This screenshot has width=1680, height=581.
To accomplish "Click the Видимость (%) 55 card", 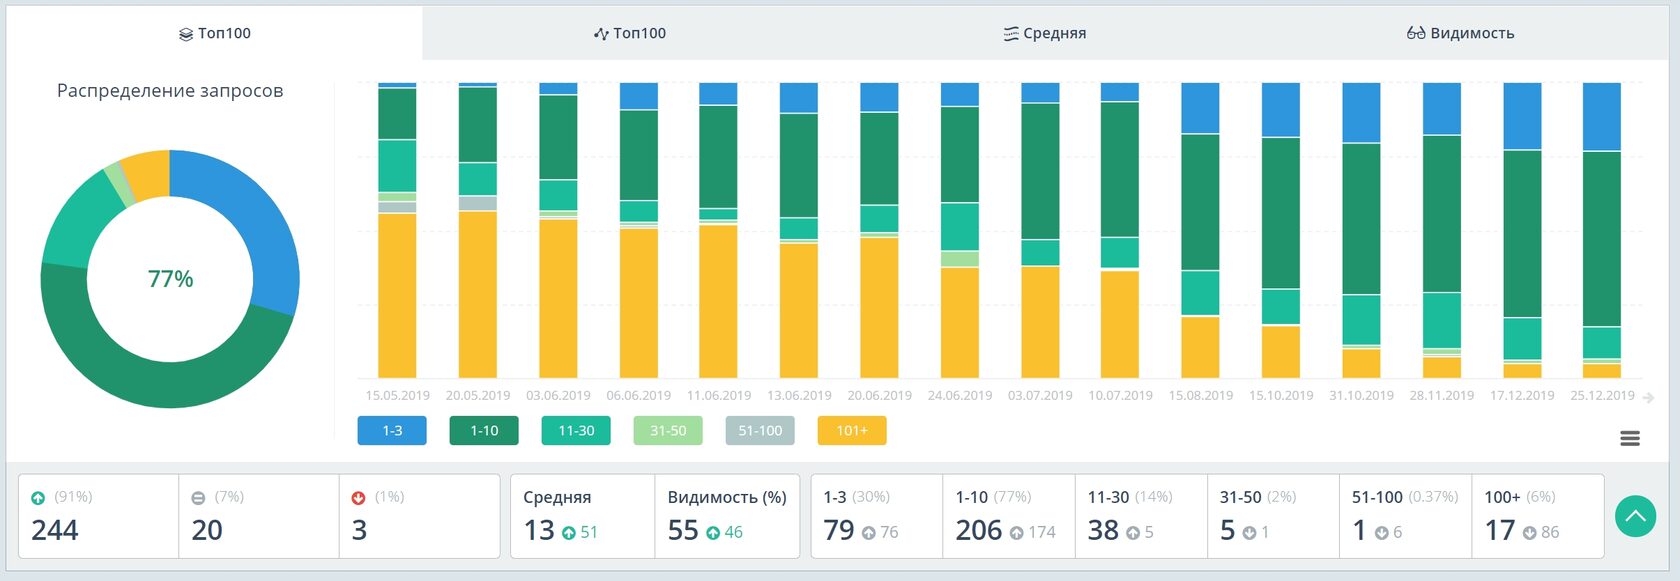I will click(x=727, y=516).
